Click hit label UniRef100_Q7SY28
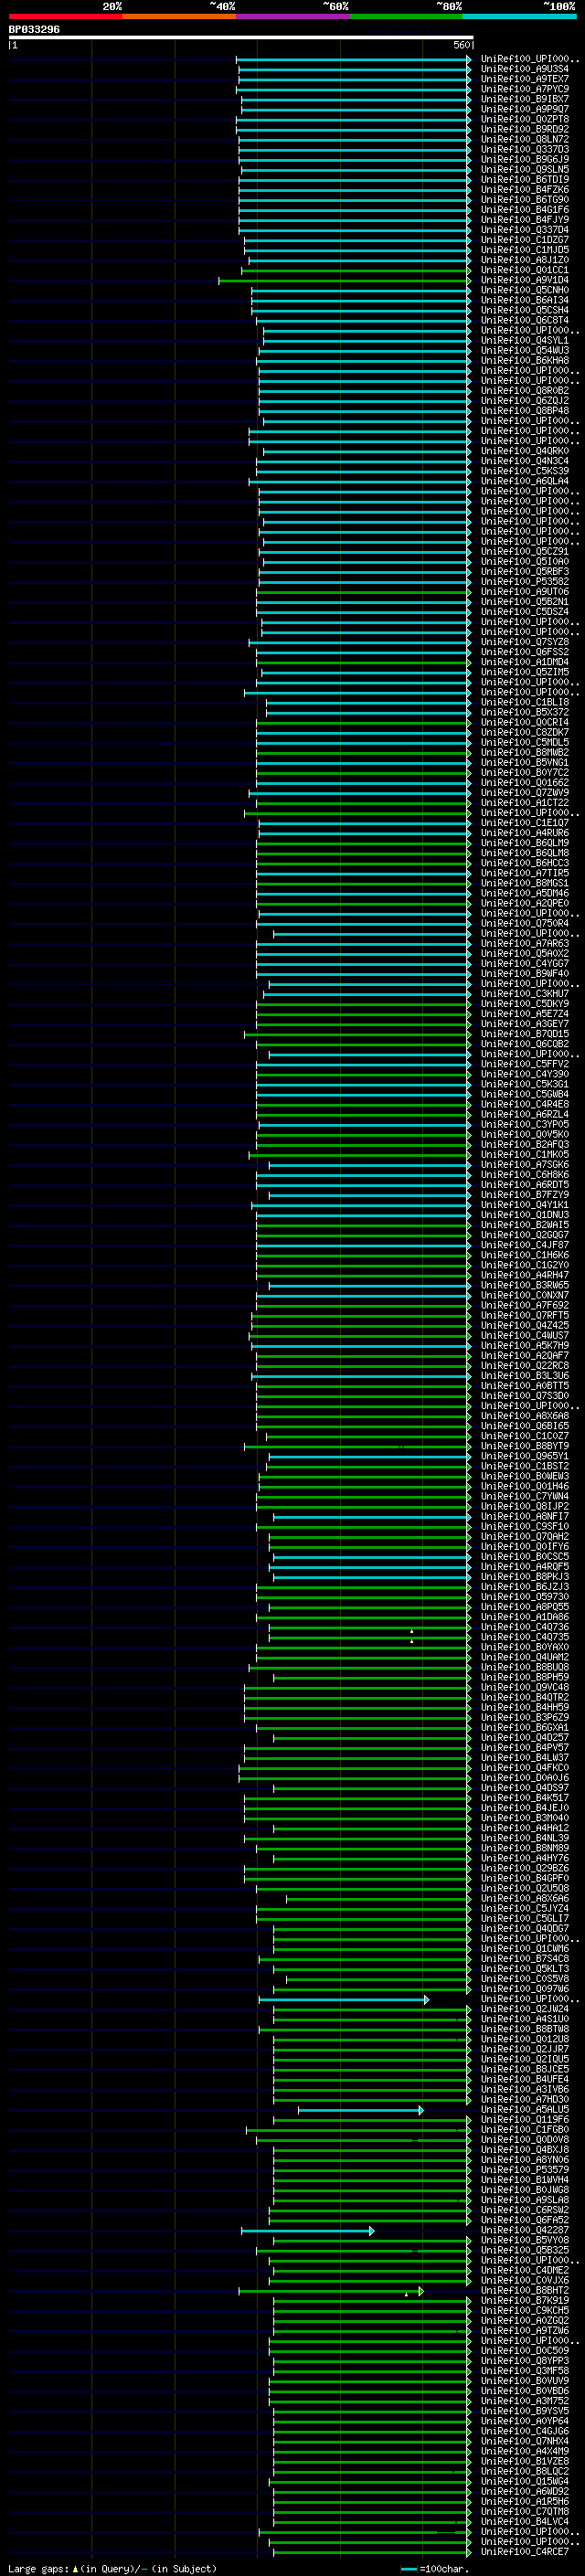The image size is (585, 2576). pos(525,643)
